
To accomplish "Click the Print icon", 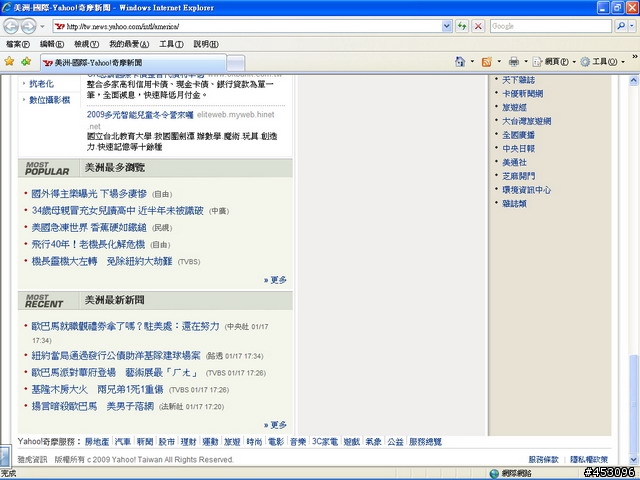I will pos(513,62).
